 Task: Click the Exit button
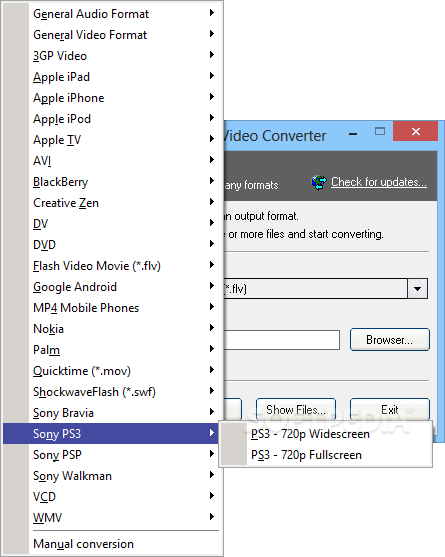pyautogui.click(x=390, y=410)
